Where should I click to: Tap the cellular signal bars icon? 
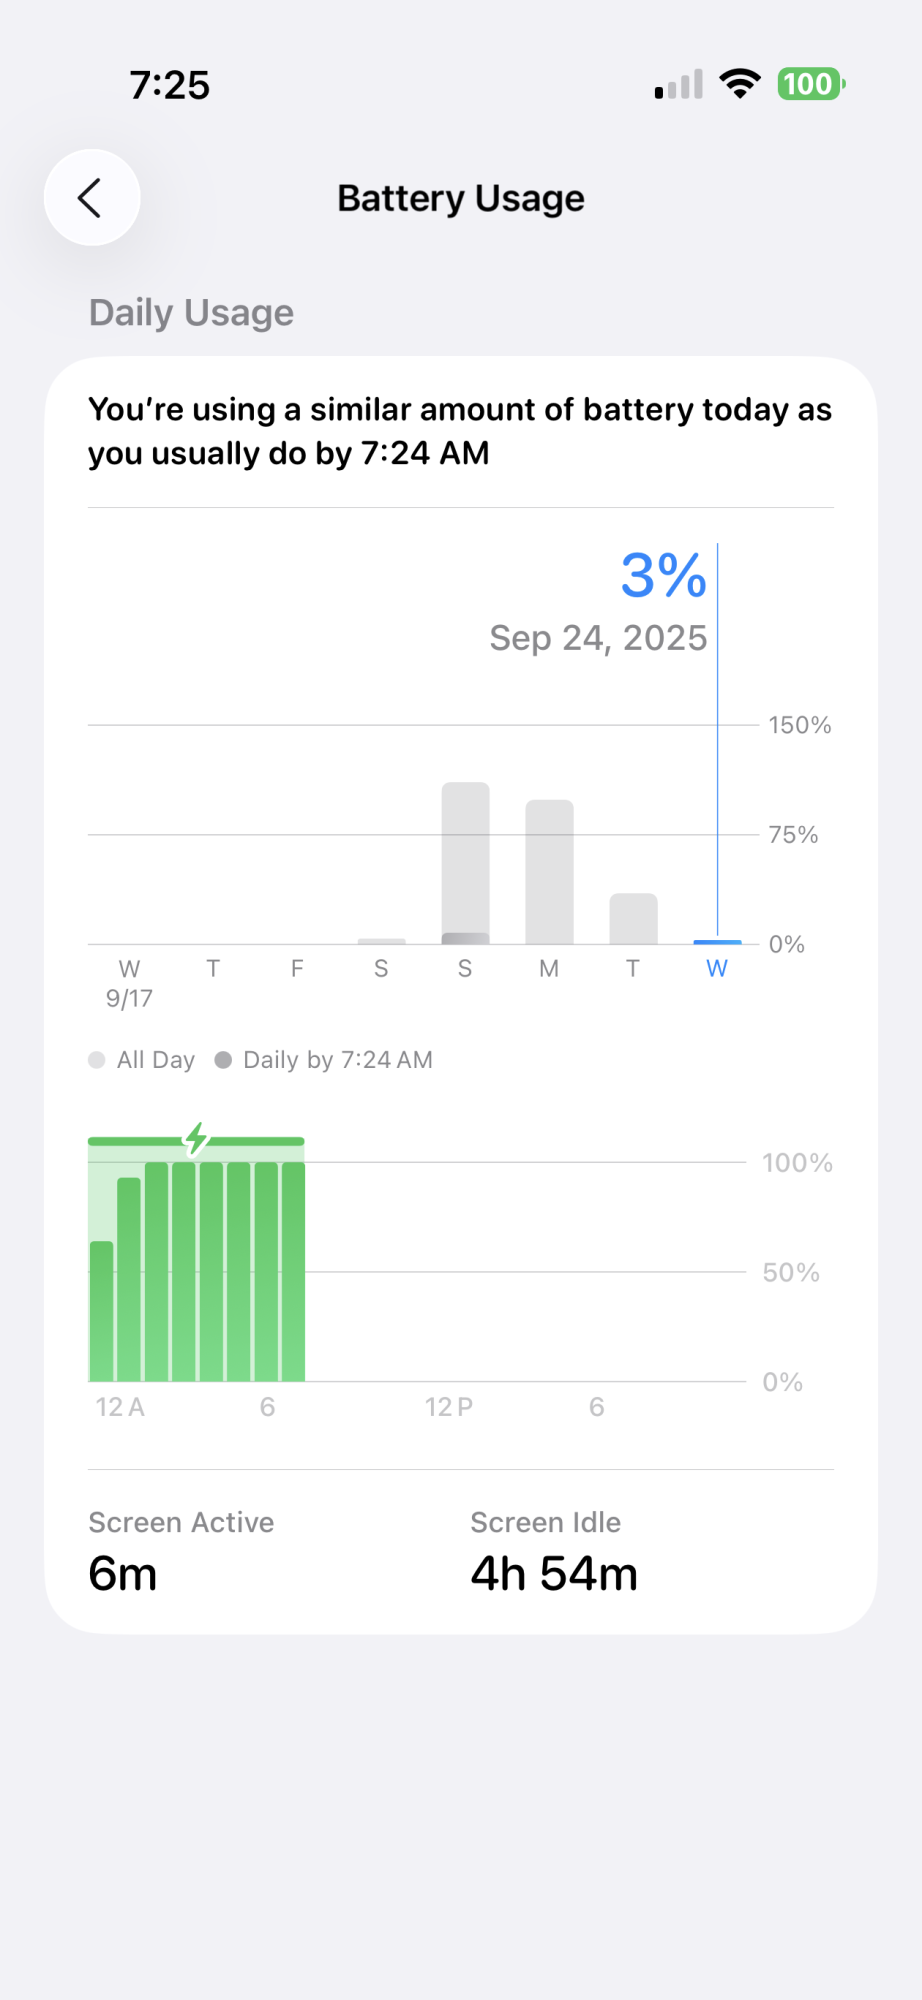click(x=679, y=85)
